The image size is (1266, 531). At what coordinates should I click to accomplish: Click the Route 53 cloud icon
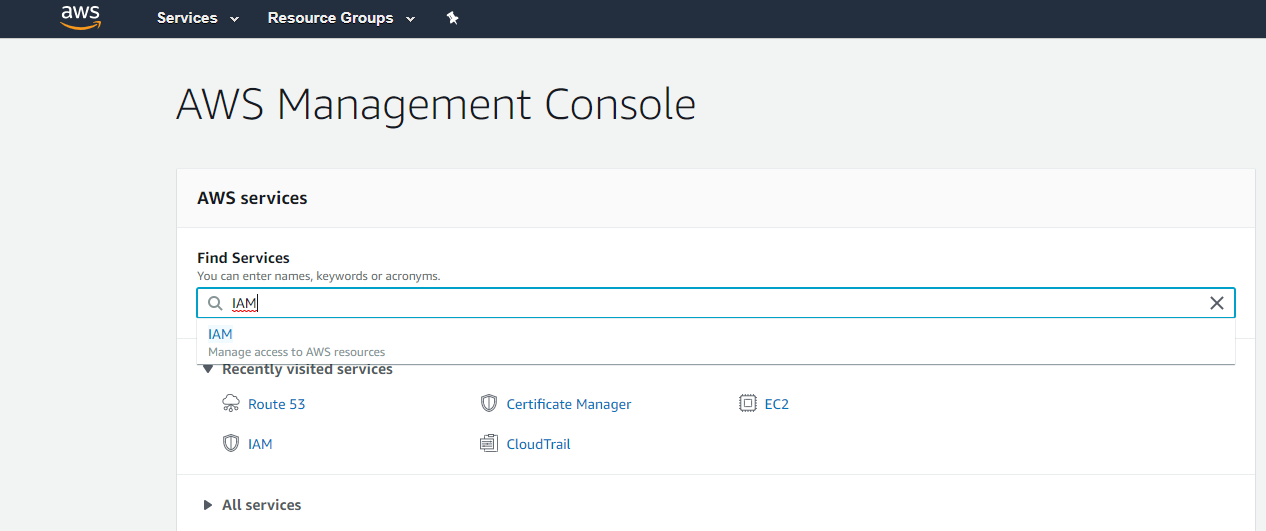point(231,404)
